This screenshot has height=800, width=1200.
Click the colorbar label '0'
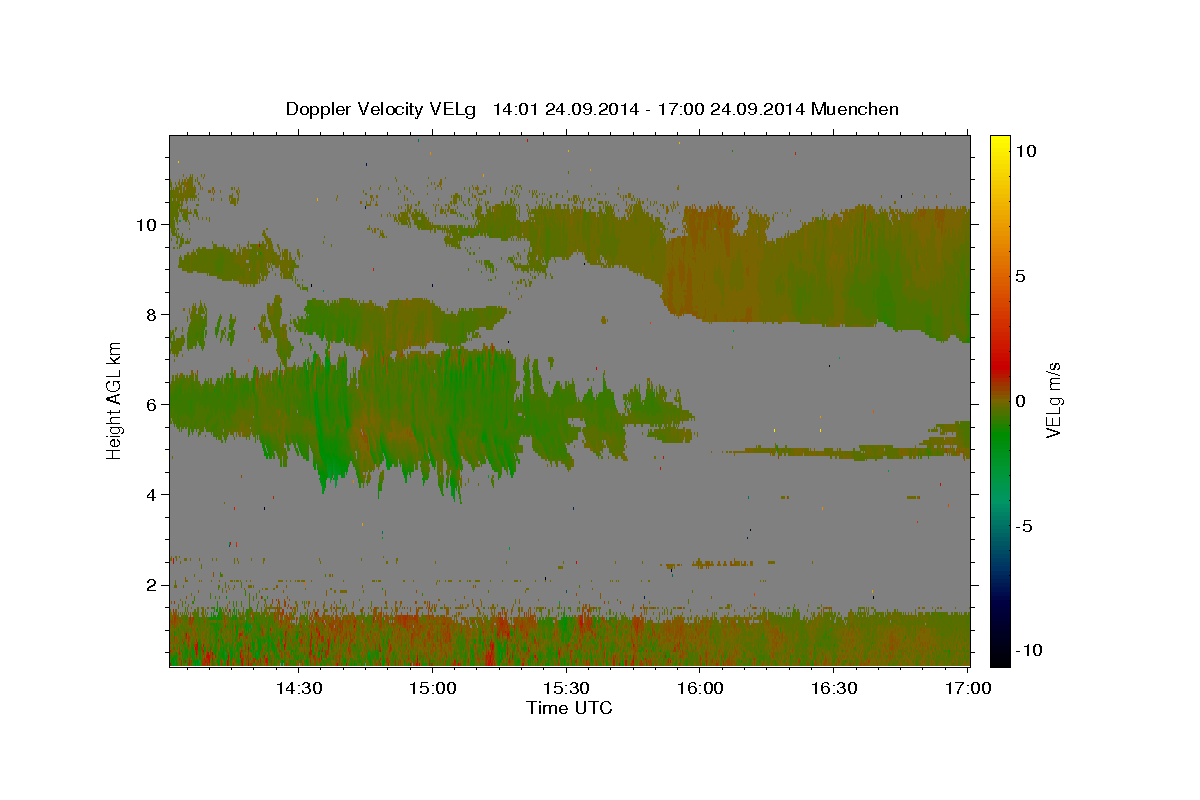[1021, 401]
